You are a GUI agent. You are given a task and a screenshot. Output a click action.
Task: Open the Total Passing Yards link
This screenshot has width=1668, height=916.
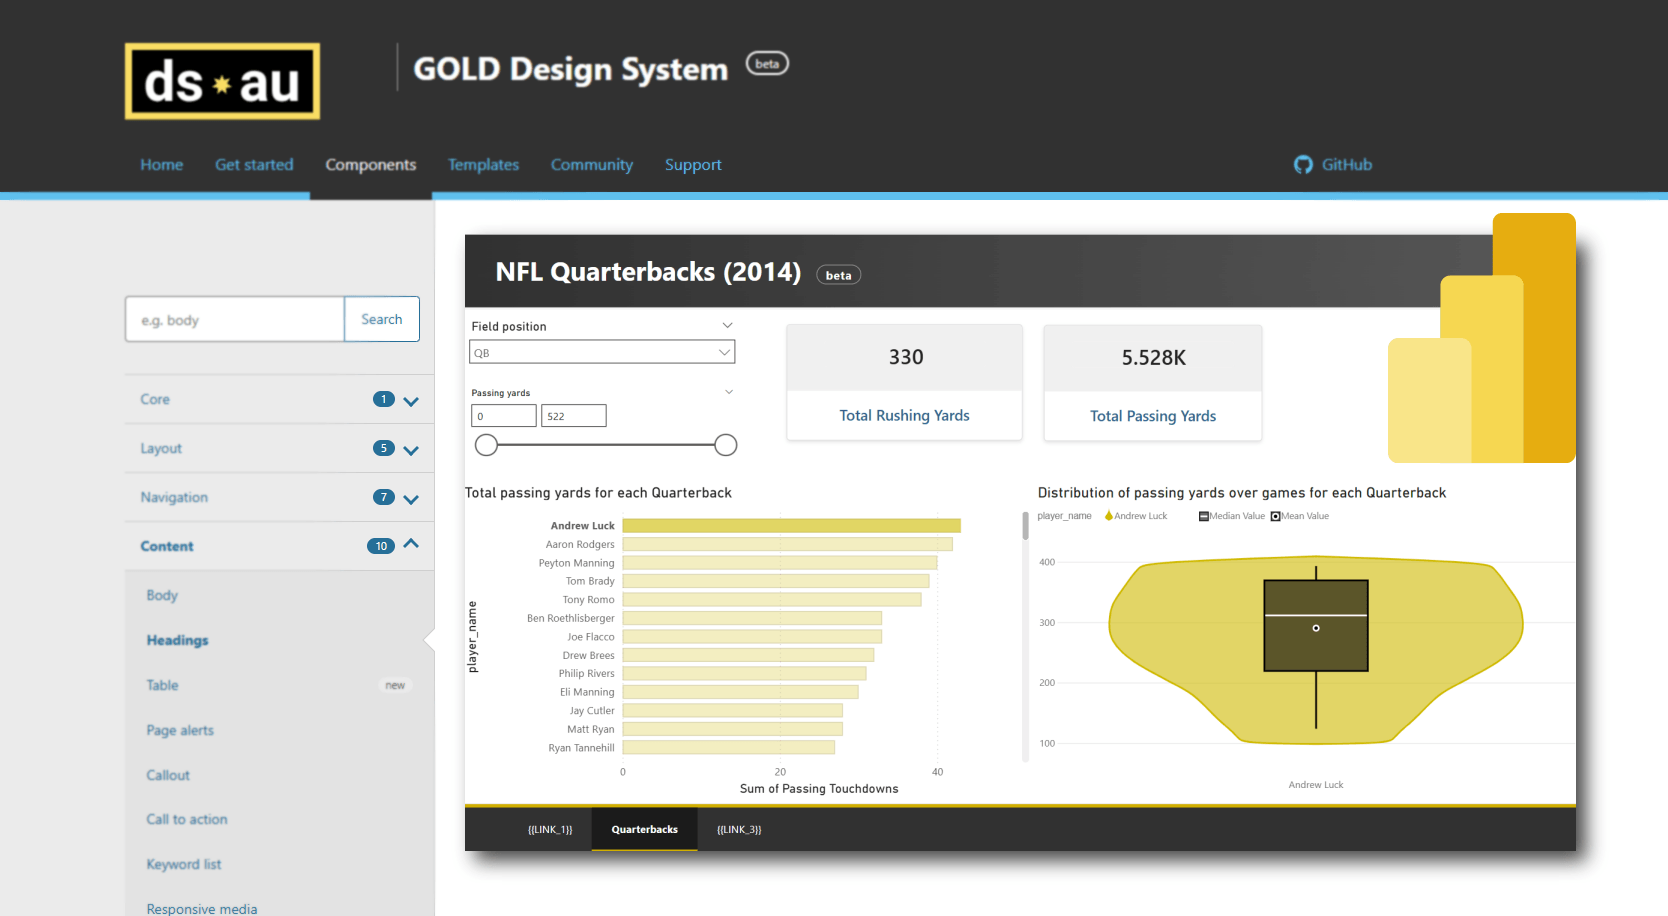pos(1152,415)
